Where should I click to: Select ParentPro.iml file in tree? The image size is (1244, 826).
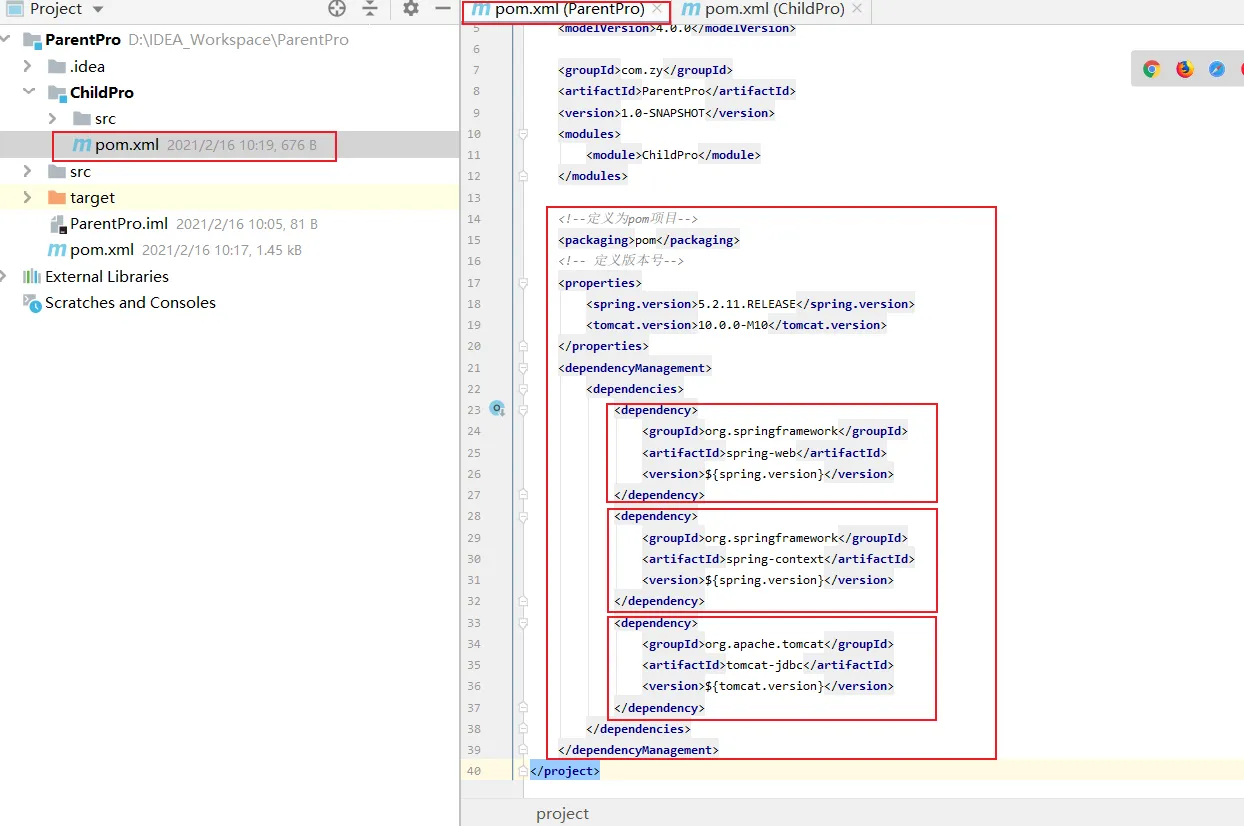118,224
